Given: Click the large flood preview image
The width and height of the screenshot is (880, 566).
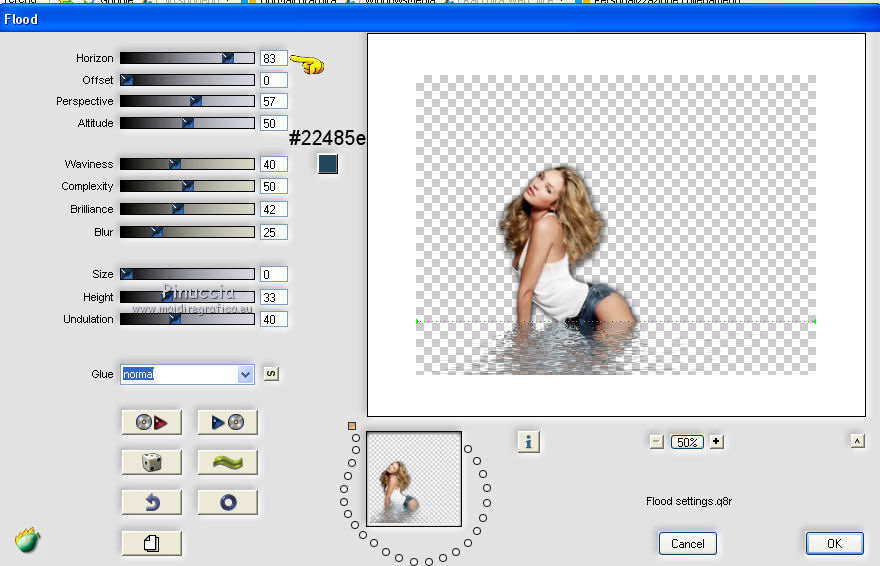Looking at the screenshot, I should tap(616, 225).
